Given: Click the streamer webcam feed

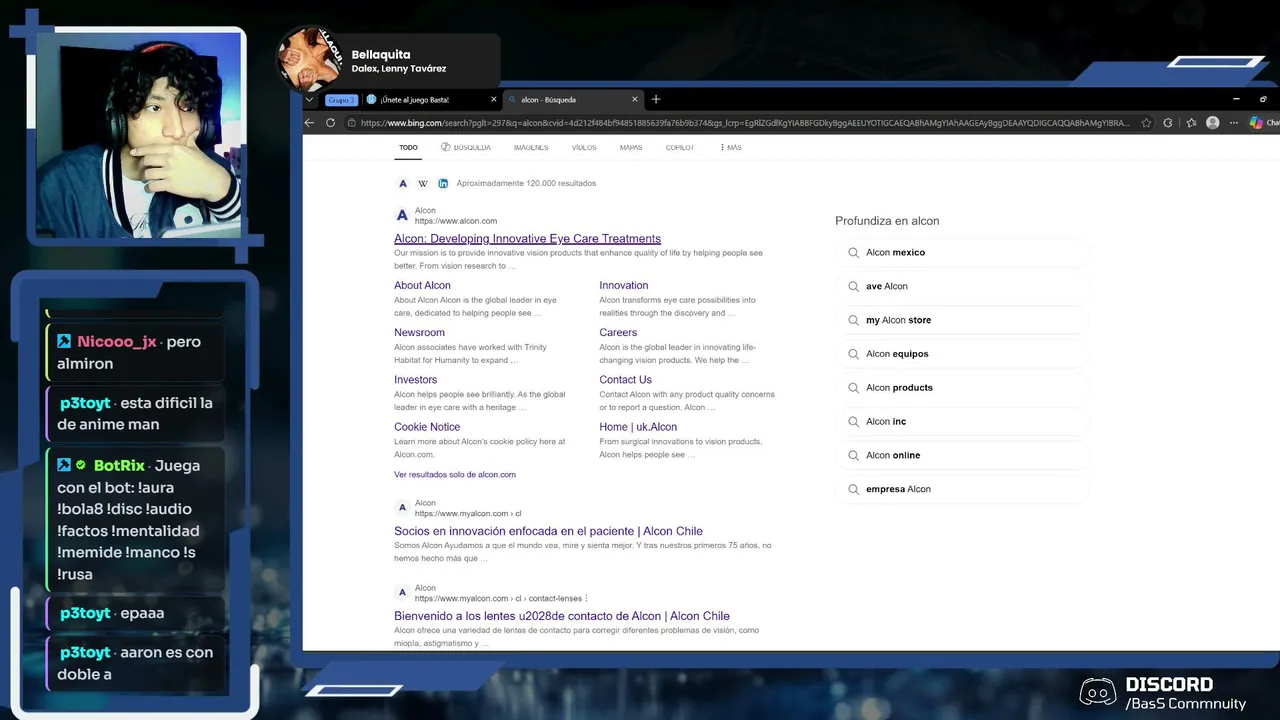Looking at the screenshot, I should pyautogui.click(x=138, y=135).
